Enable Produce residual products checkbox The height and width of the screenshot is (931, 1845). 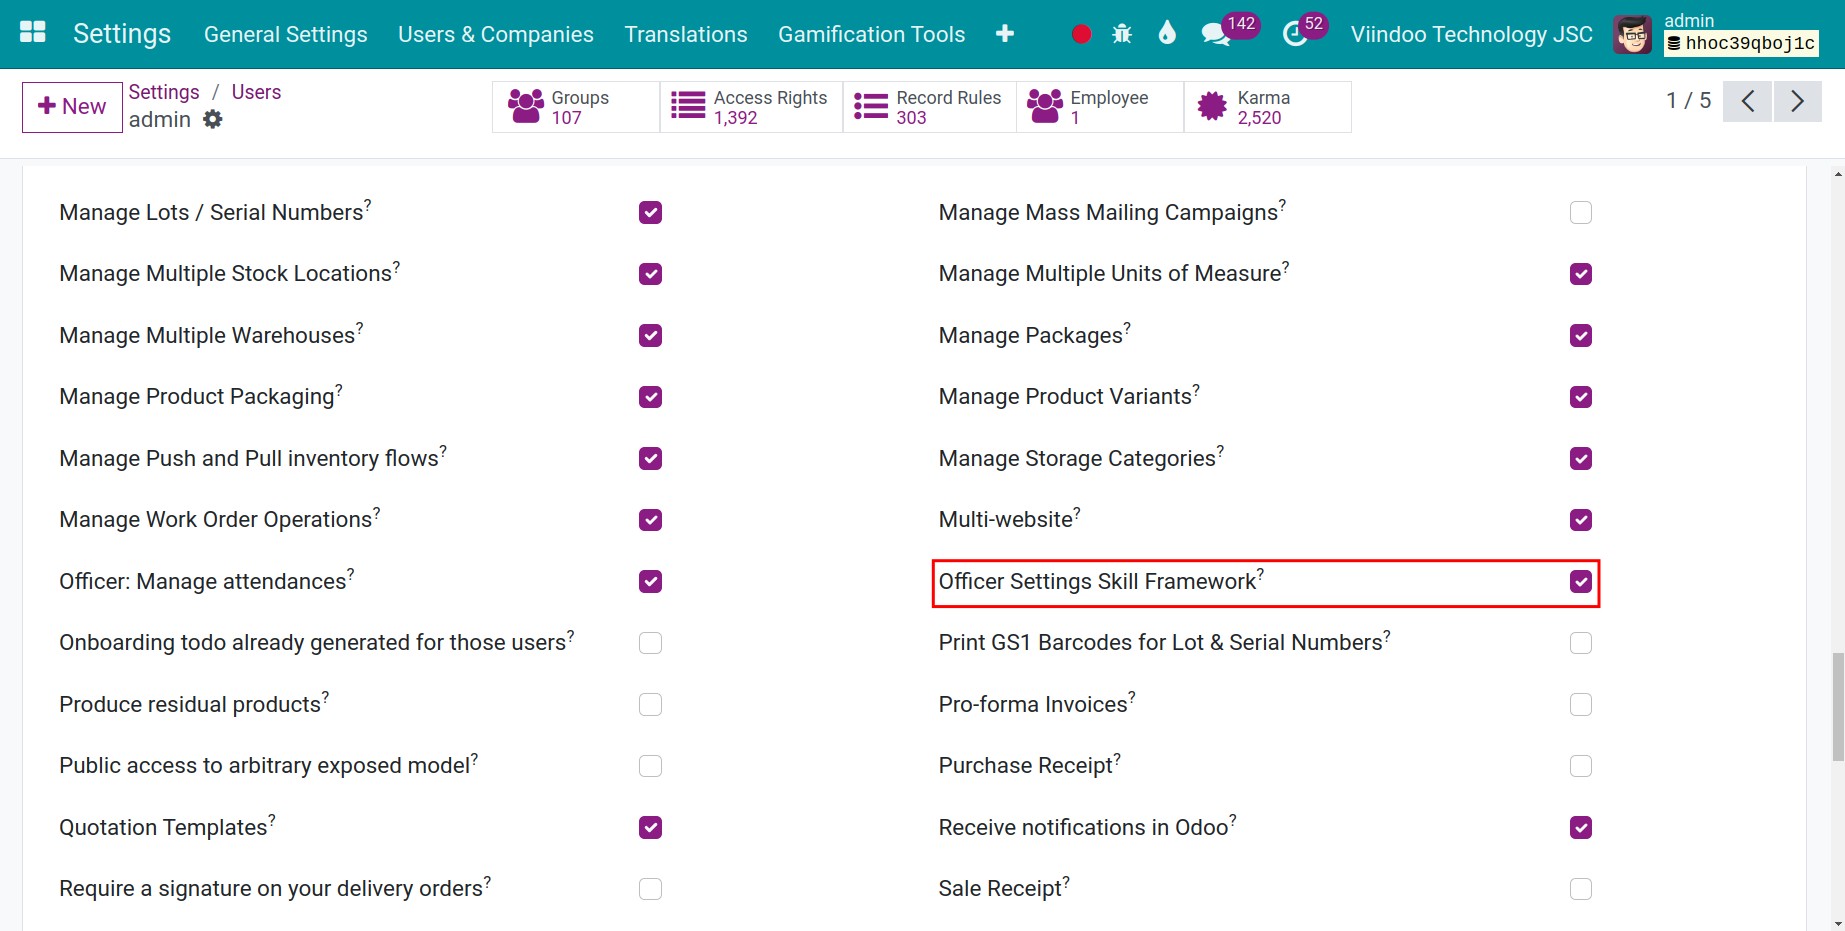click(x=651, y=705)
